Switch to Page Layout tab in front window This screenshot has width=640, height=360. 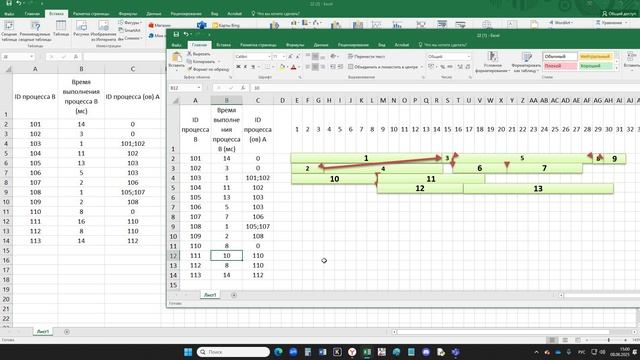tap(258, 45)
